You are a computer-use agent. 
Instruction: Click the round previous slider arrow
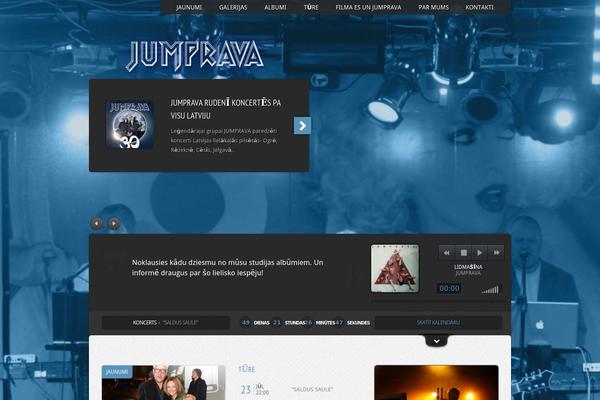point(97,223)
